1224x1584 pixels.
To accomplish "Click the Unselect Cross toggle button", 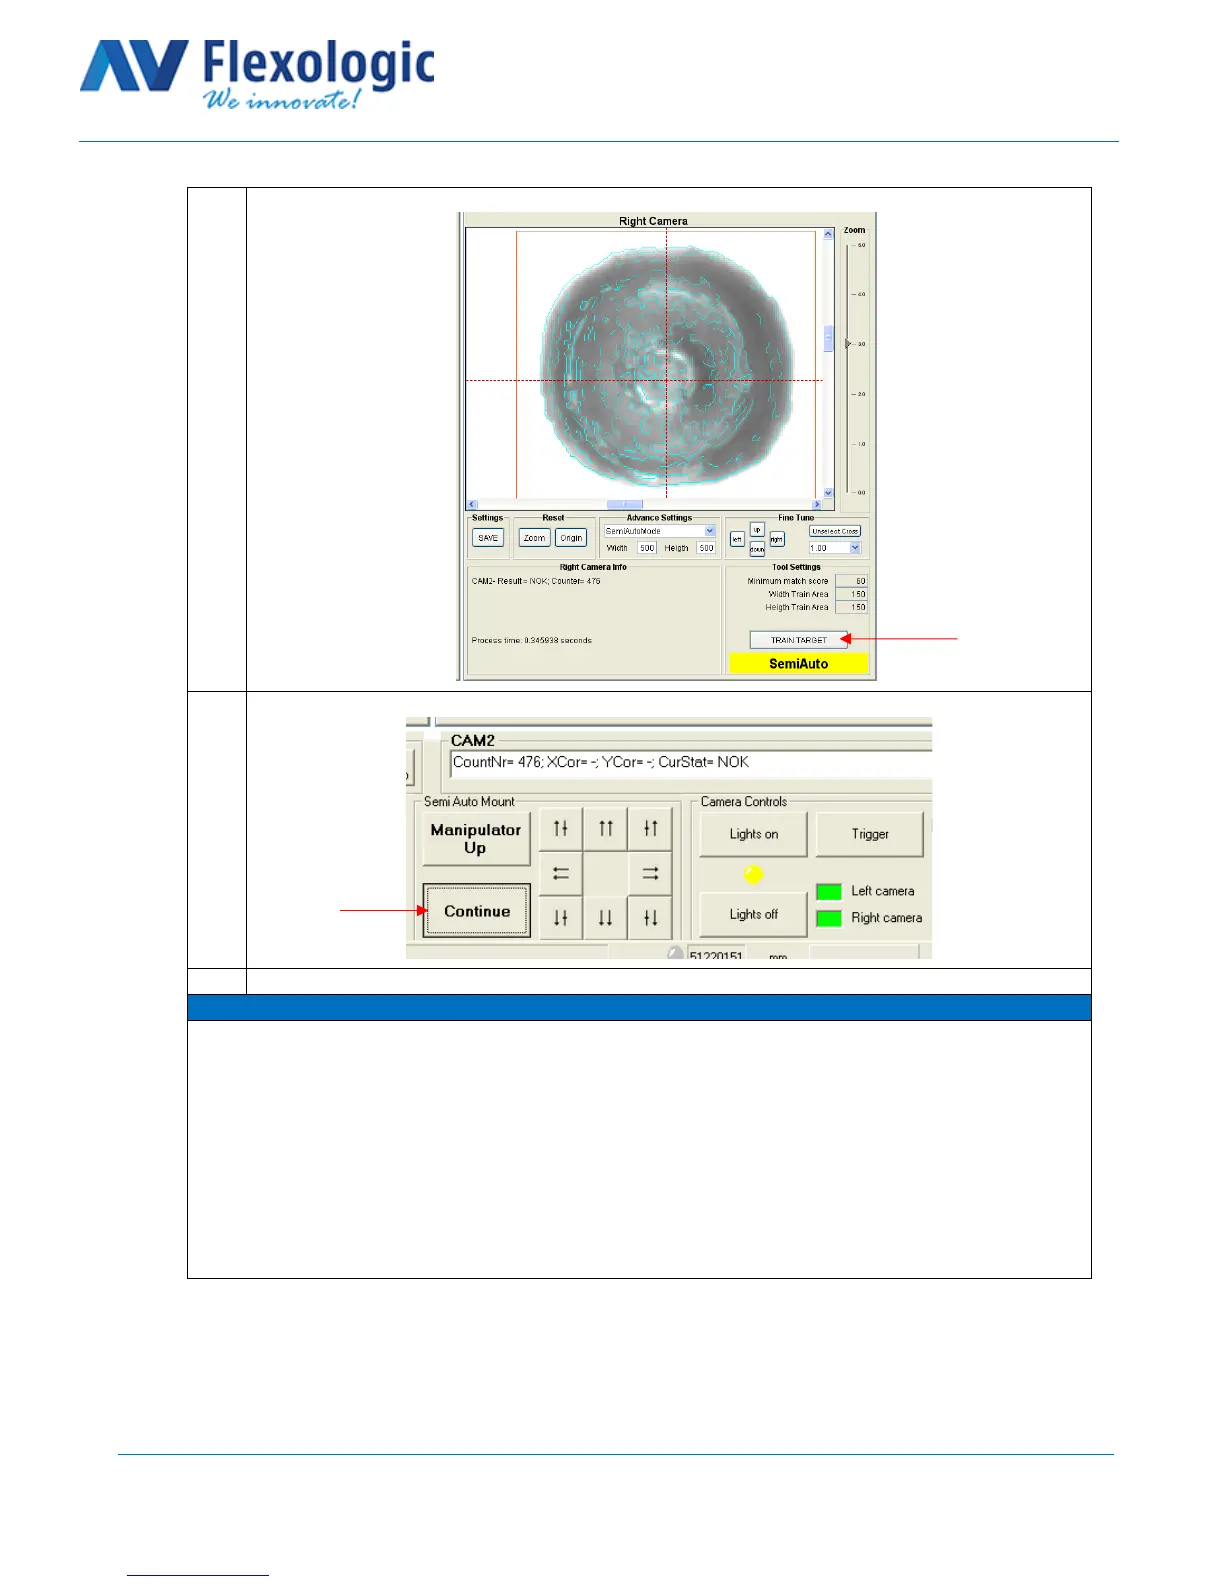I will coord(835,531).
